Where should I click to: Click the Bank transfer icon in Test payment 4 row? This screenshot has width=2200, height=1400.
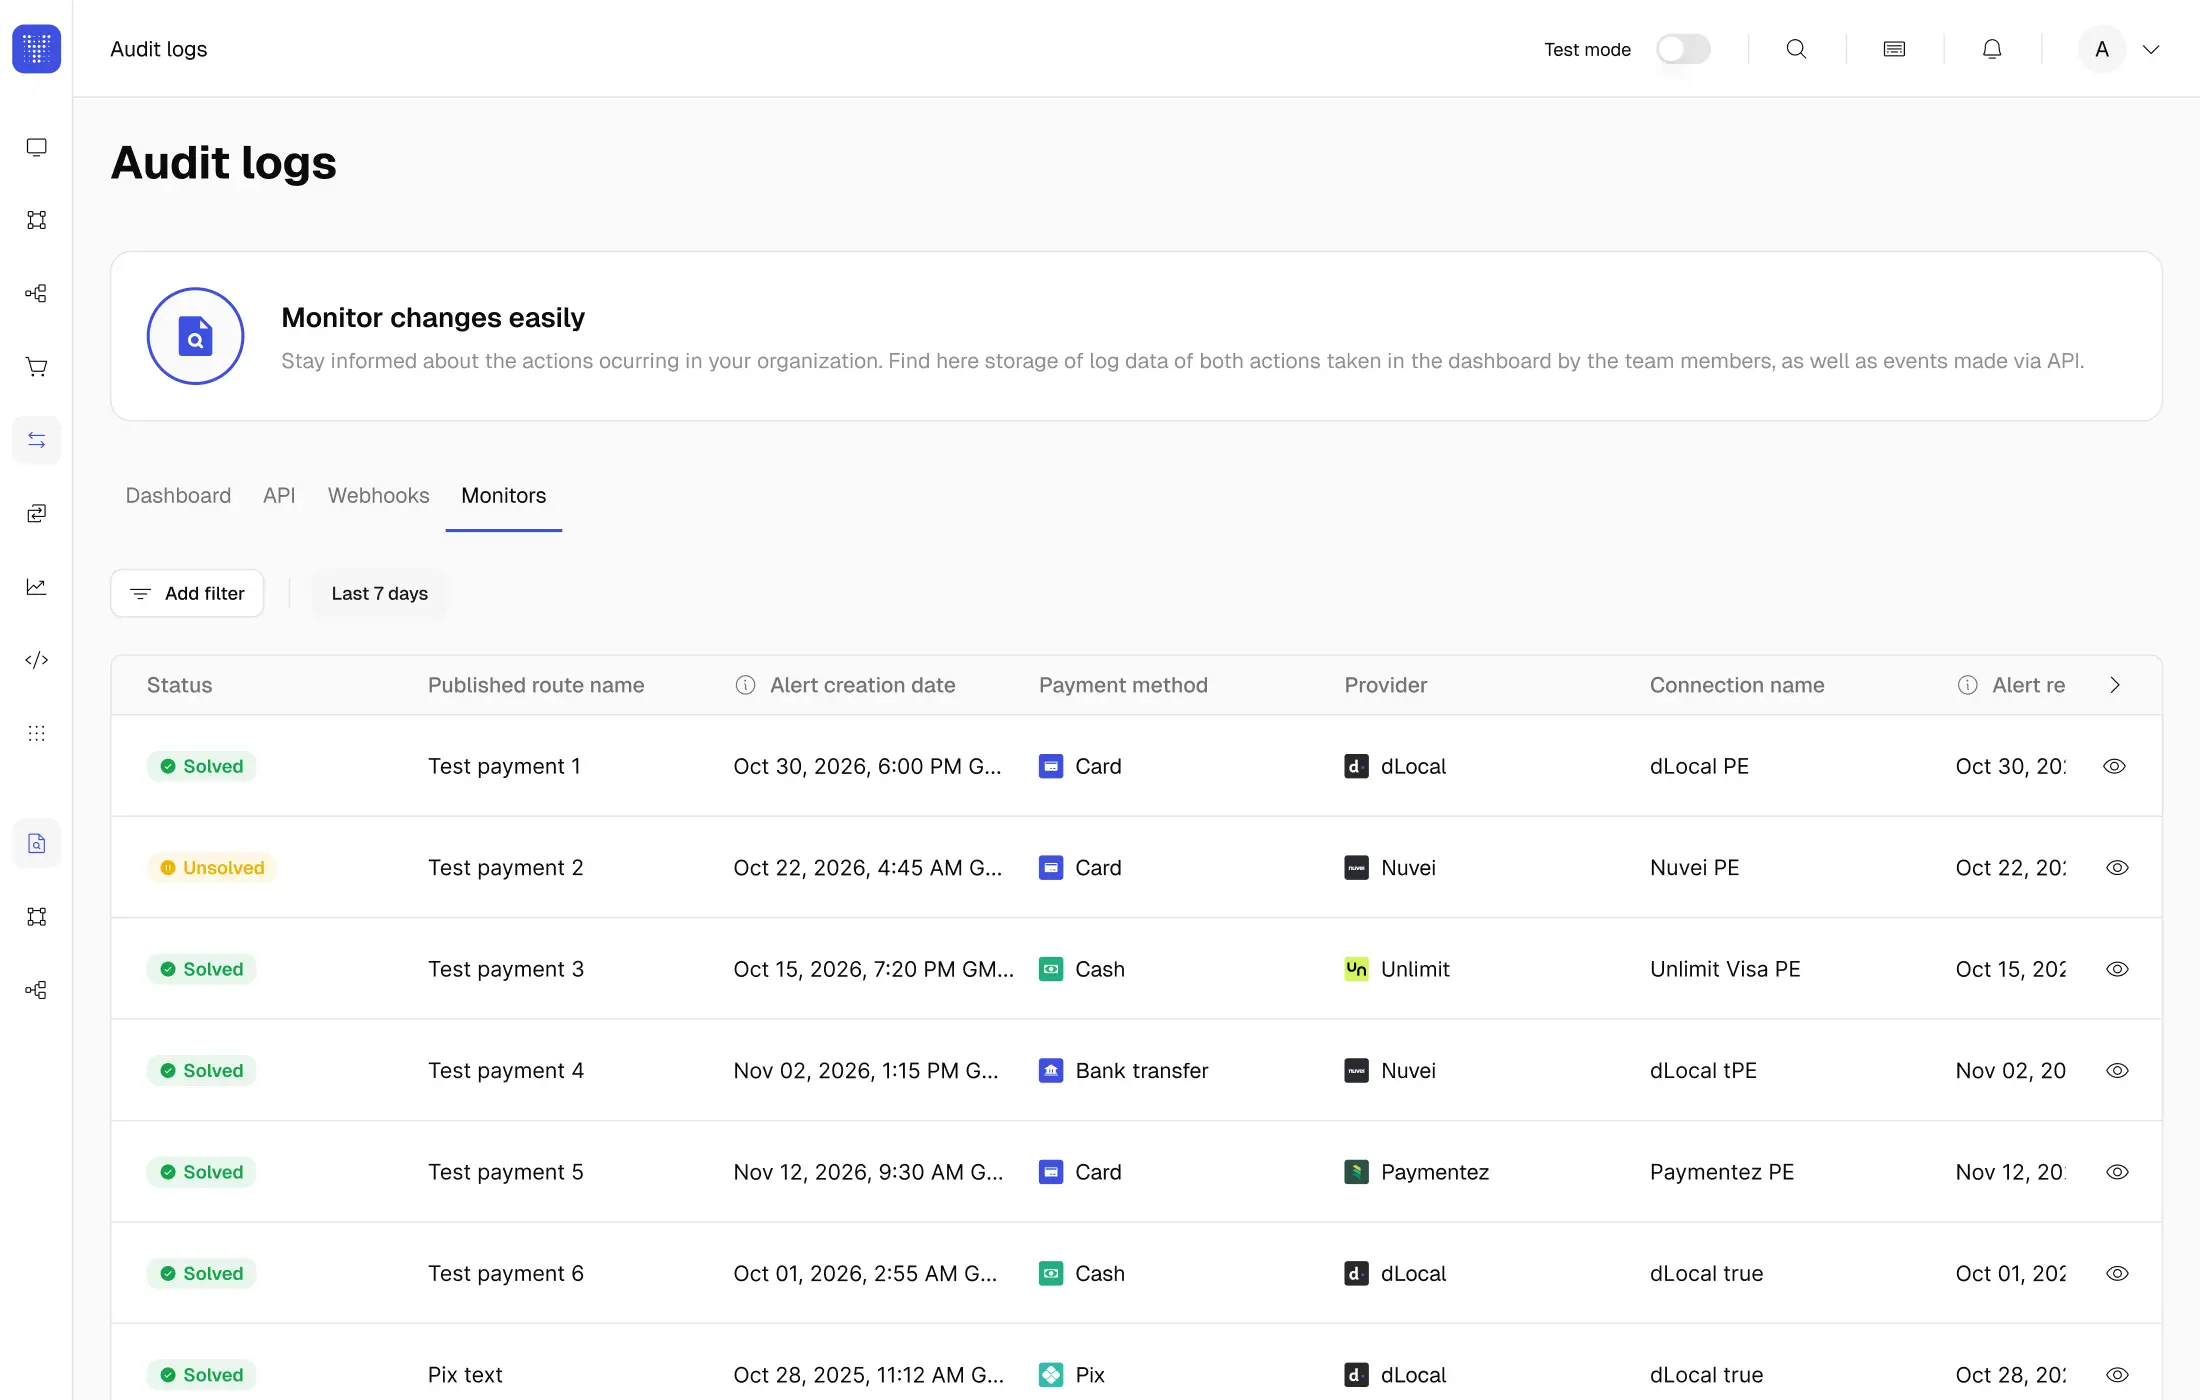(1051, 1070)
